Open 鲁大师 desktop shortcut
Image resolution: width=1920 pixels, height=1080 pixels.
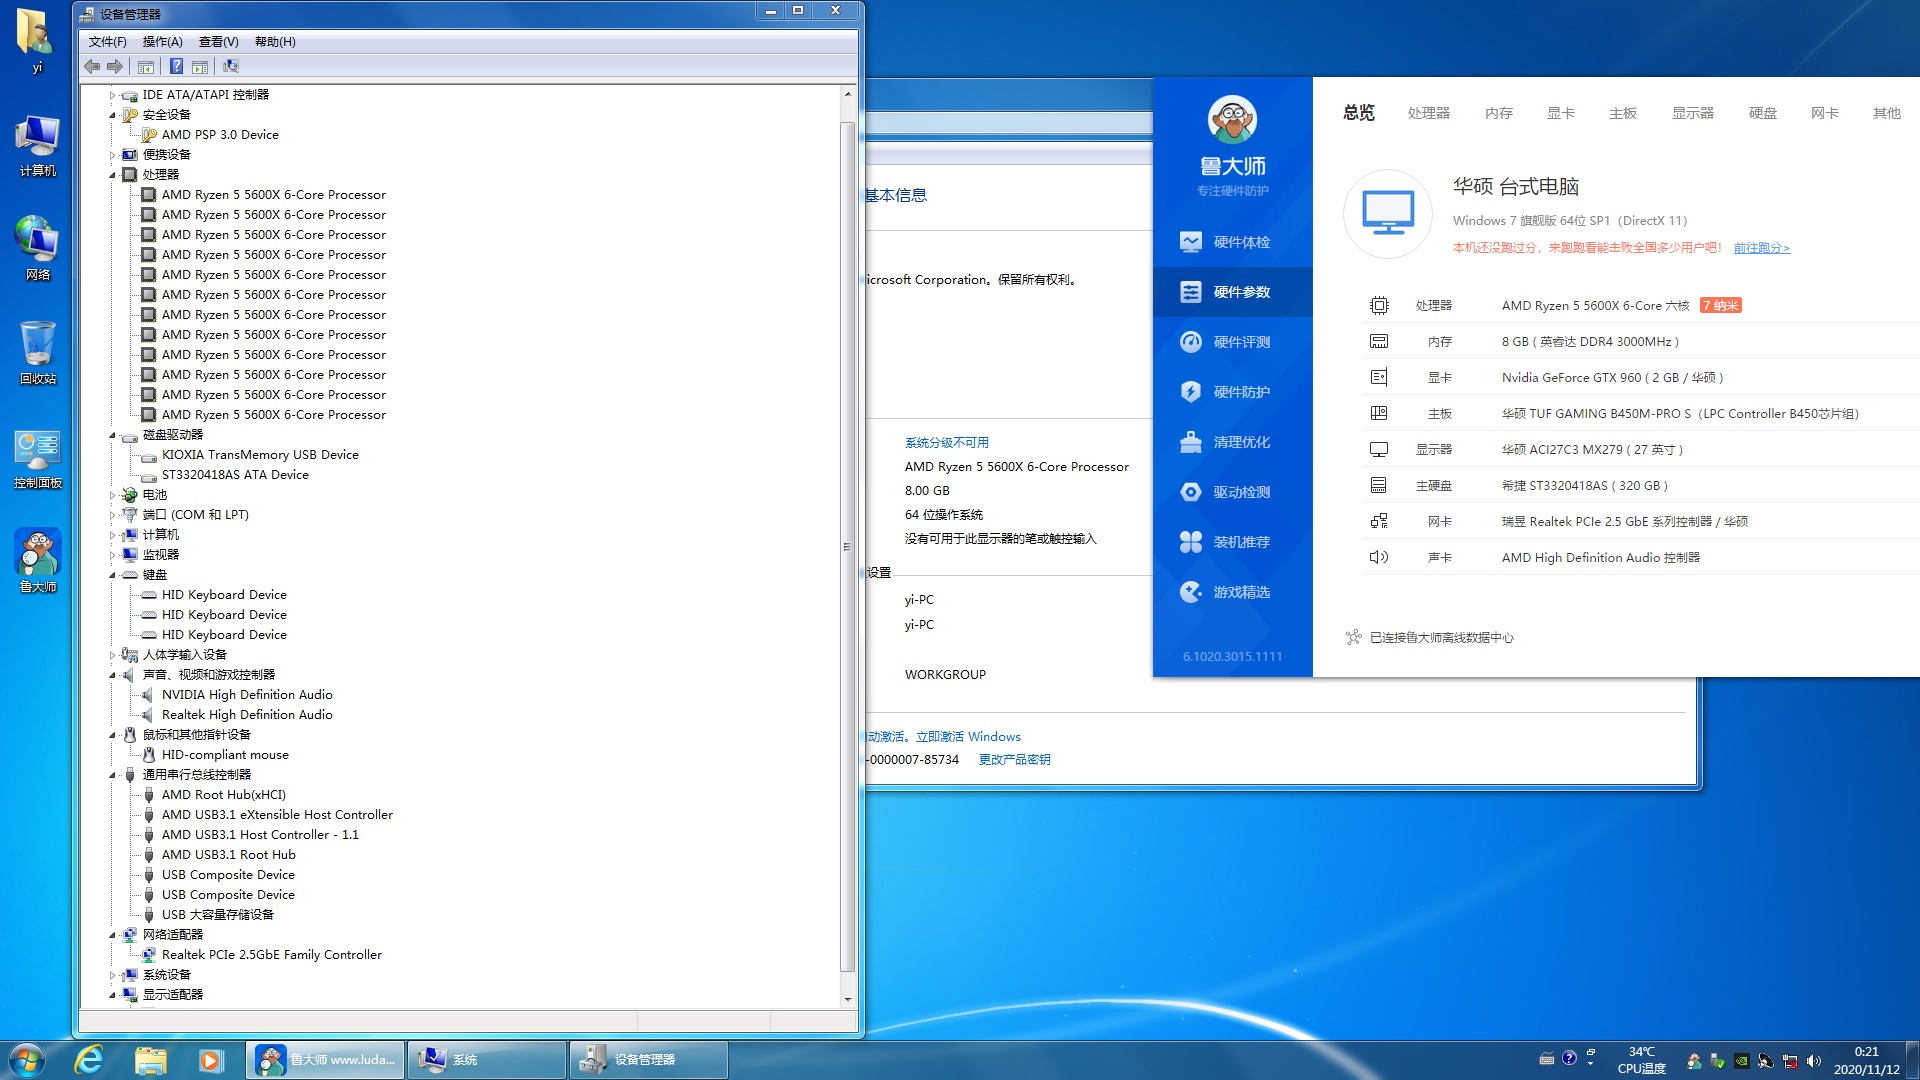(38, 562)
